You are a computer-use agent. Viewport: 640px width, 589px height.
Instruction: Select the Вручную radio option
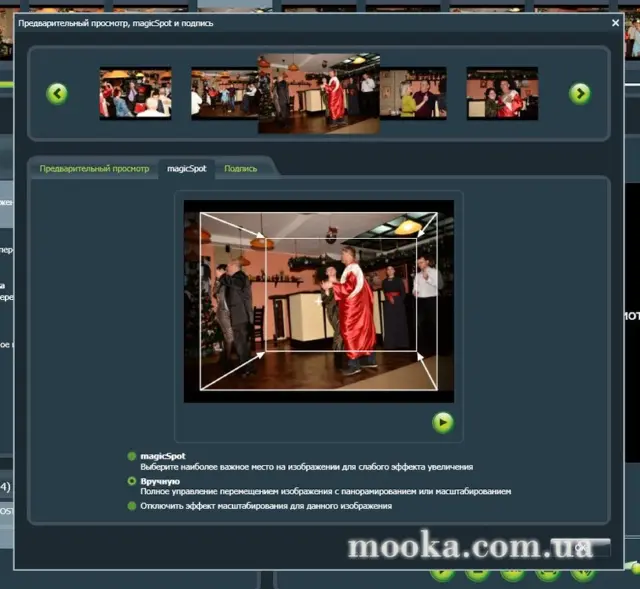(x=131, y=481)
